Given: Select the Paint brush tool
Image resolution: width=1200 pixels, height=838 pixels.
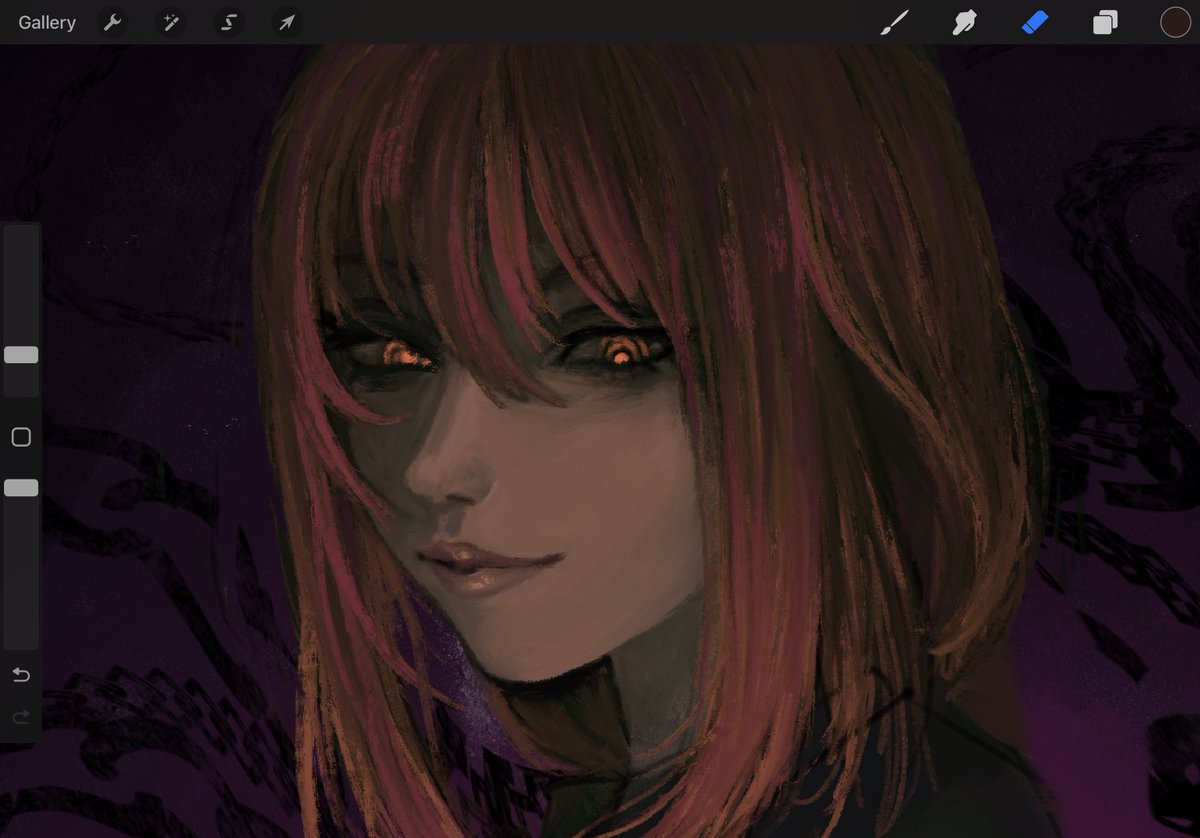Looking at the screenshot, I should (x=894, y=22).
